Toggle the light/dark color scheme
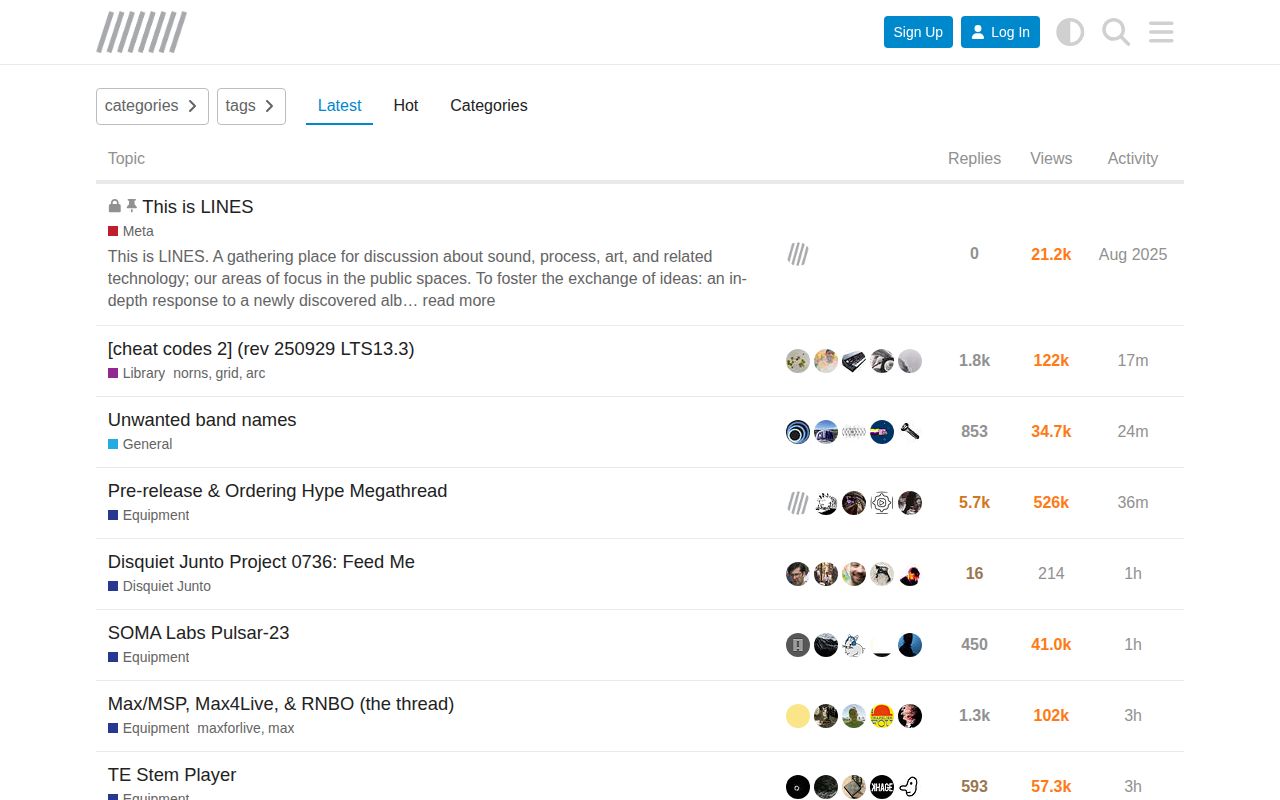 click(1070, 32)
